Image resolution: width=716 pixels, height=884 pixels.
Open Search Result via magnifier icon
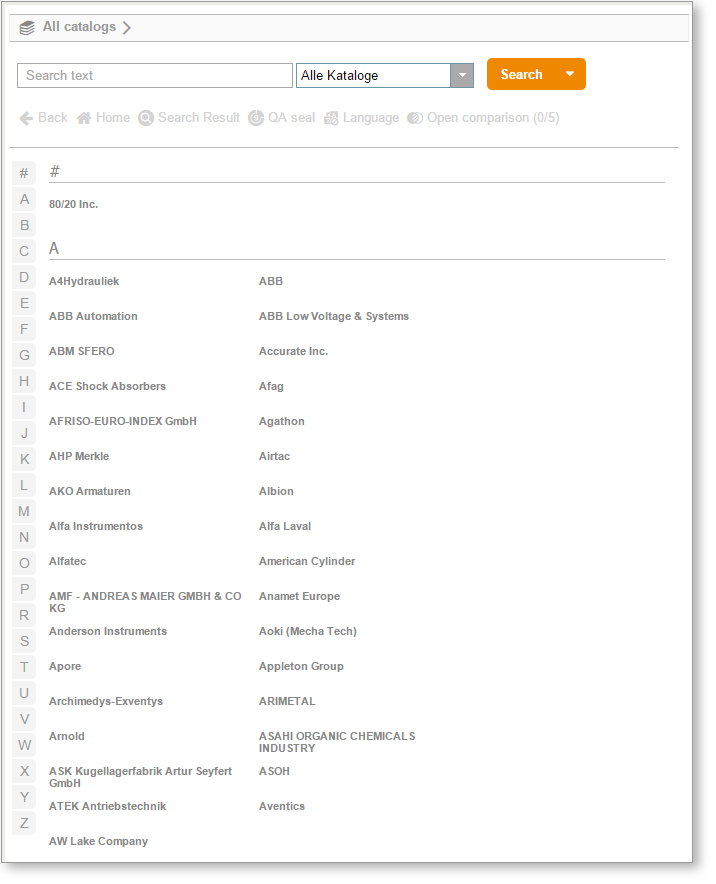pos(146,118)
